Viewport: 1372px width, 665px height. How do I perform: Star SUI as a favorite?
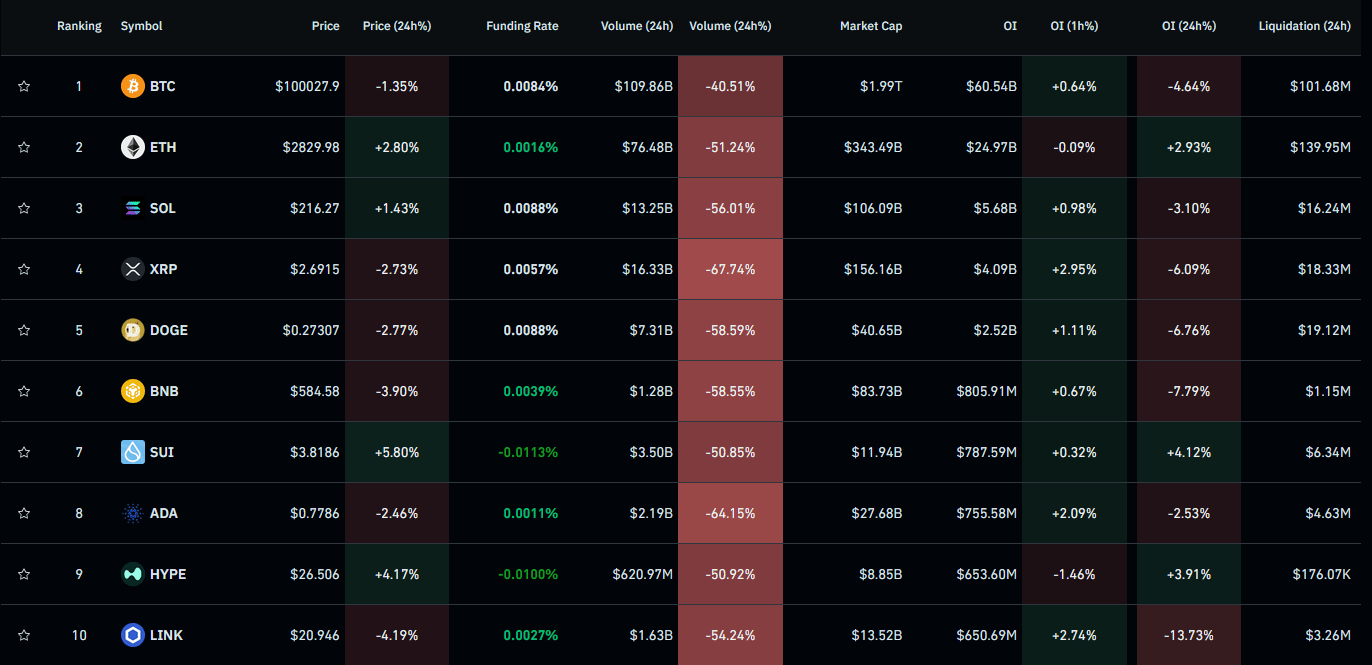pyautogui.click(x=24, y=453)
